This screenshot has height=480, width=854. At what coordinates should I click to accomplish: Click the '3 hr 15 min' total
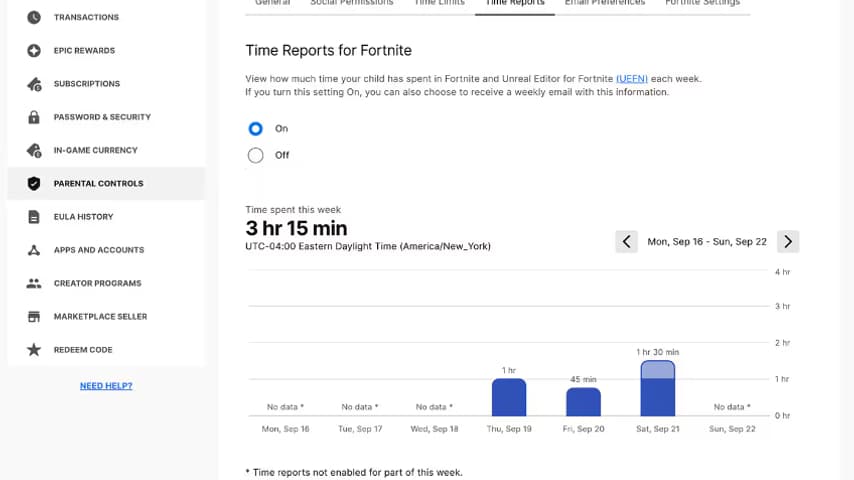pyautogui.click(x=296, y=228)
